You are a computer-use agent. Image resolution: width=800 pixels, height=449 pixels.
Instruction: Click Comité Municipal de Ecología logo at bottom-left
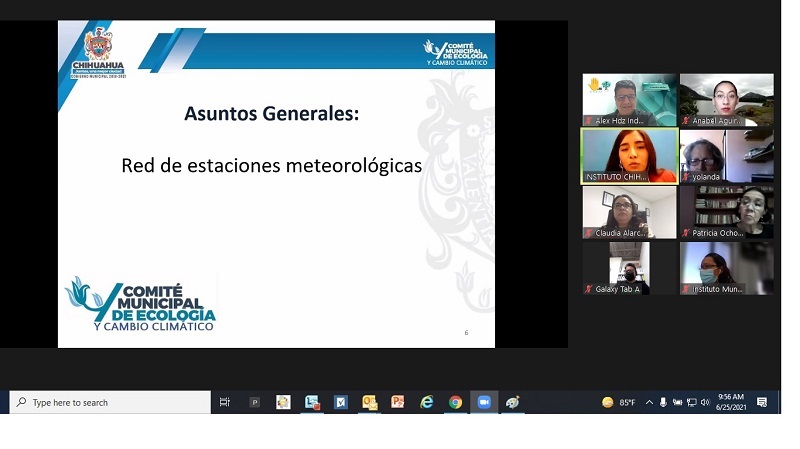point(140,305)
